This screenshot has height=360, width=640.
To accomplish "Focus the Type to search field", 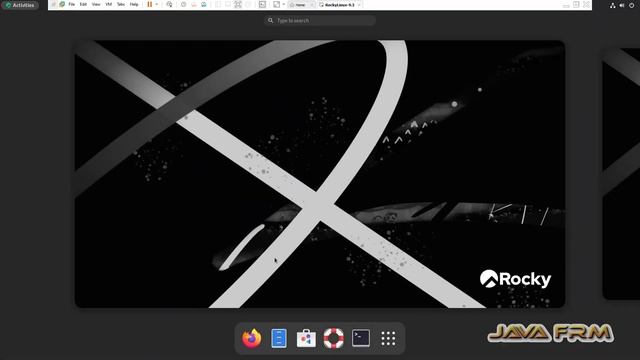I will coord(320,20).
